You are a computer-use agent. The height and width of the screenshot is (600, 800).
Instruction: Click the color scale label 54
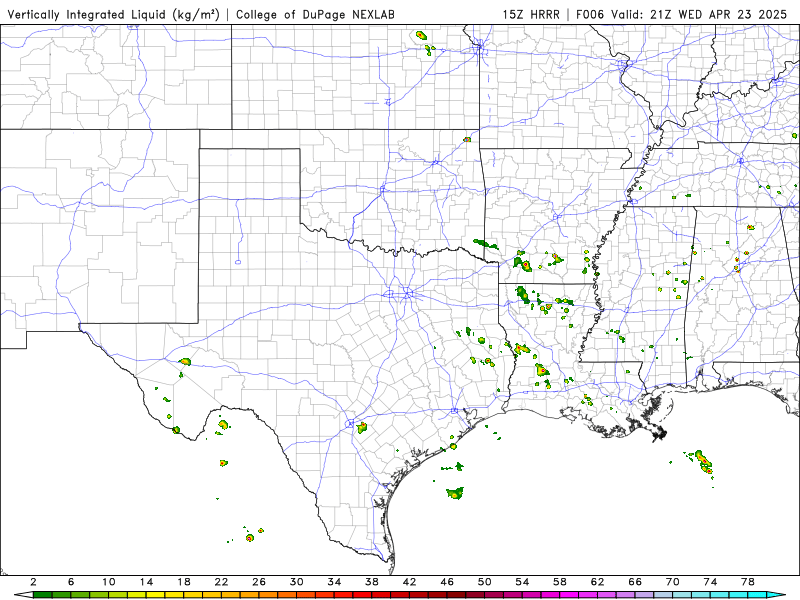pos(522,582)
